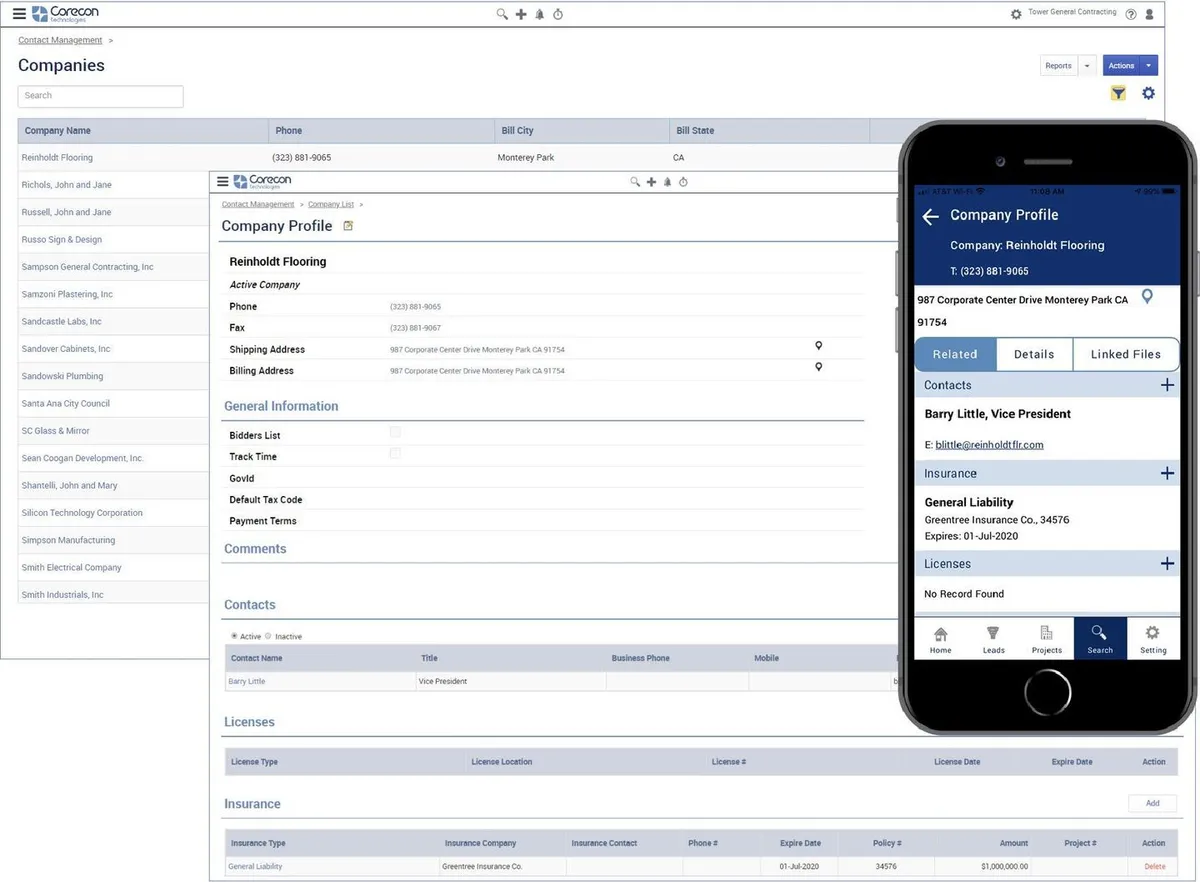
Task: Open the Linked Files tab
Action: coord(1125,354)
